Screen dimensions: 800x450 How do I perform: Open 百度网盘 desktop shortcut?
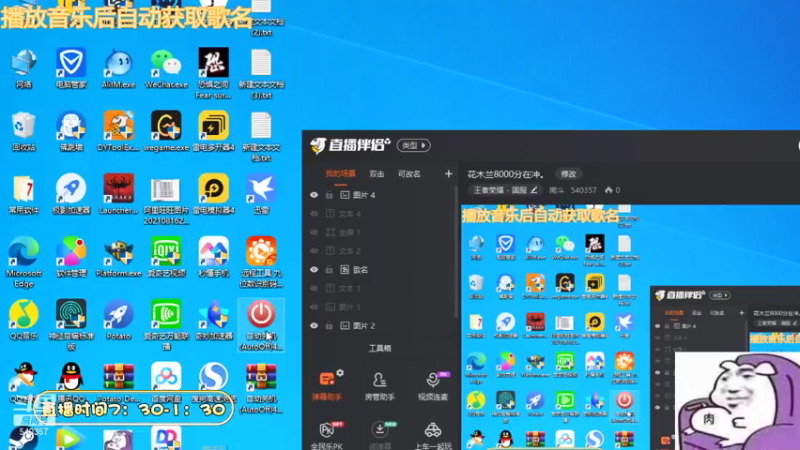[x=166, y=382]
